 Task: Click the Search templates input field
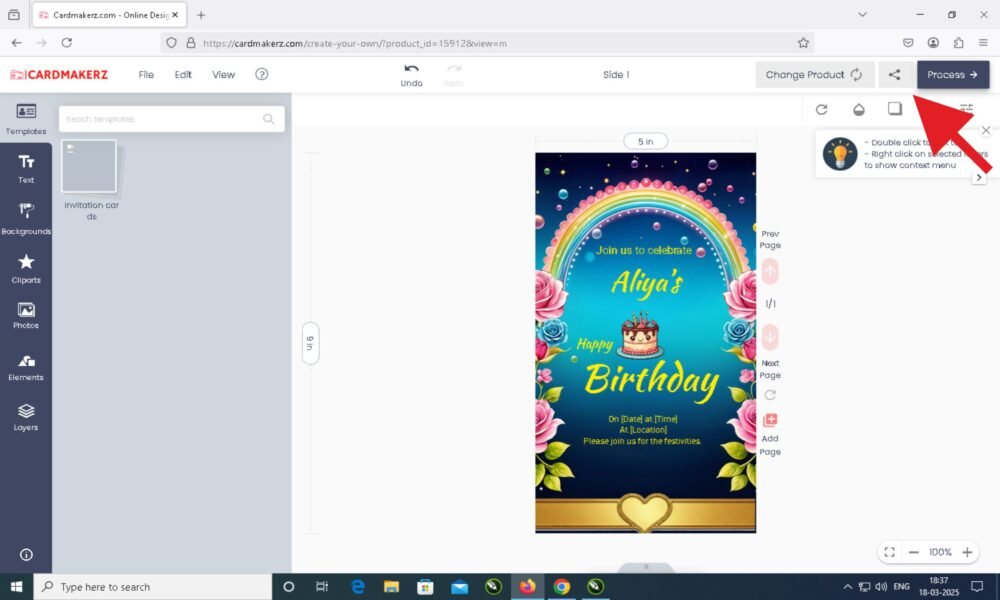point(160,119)
